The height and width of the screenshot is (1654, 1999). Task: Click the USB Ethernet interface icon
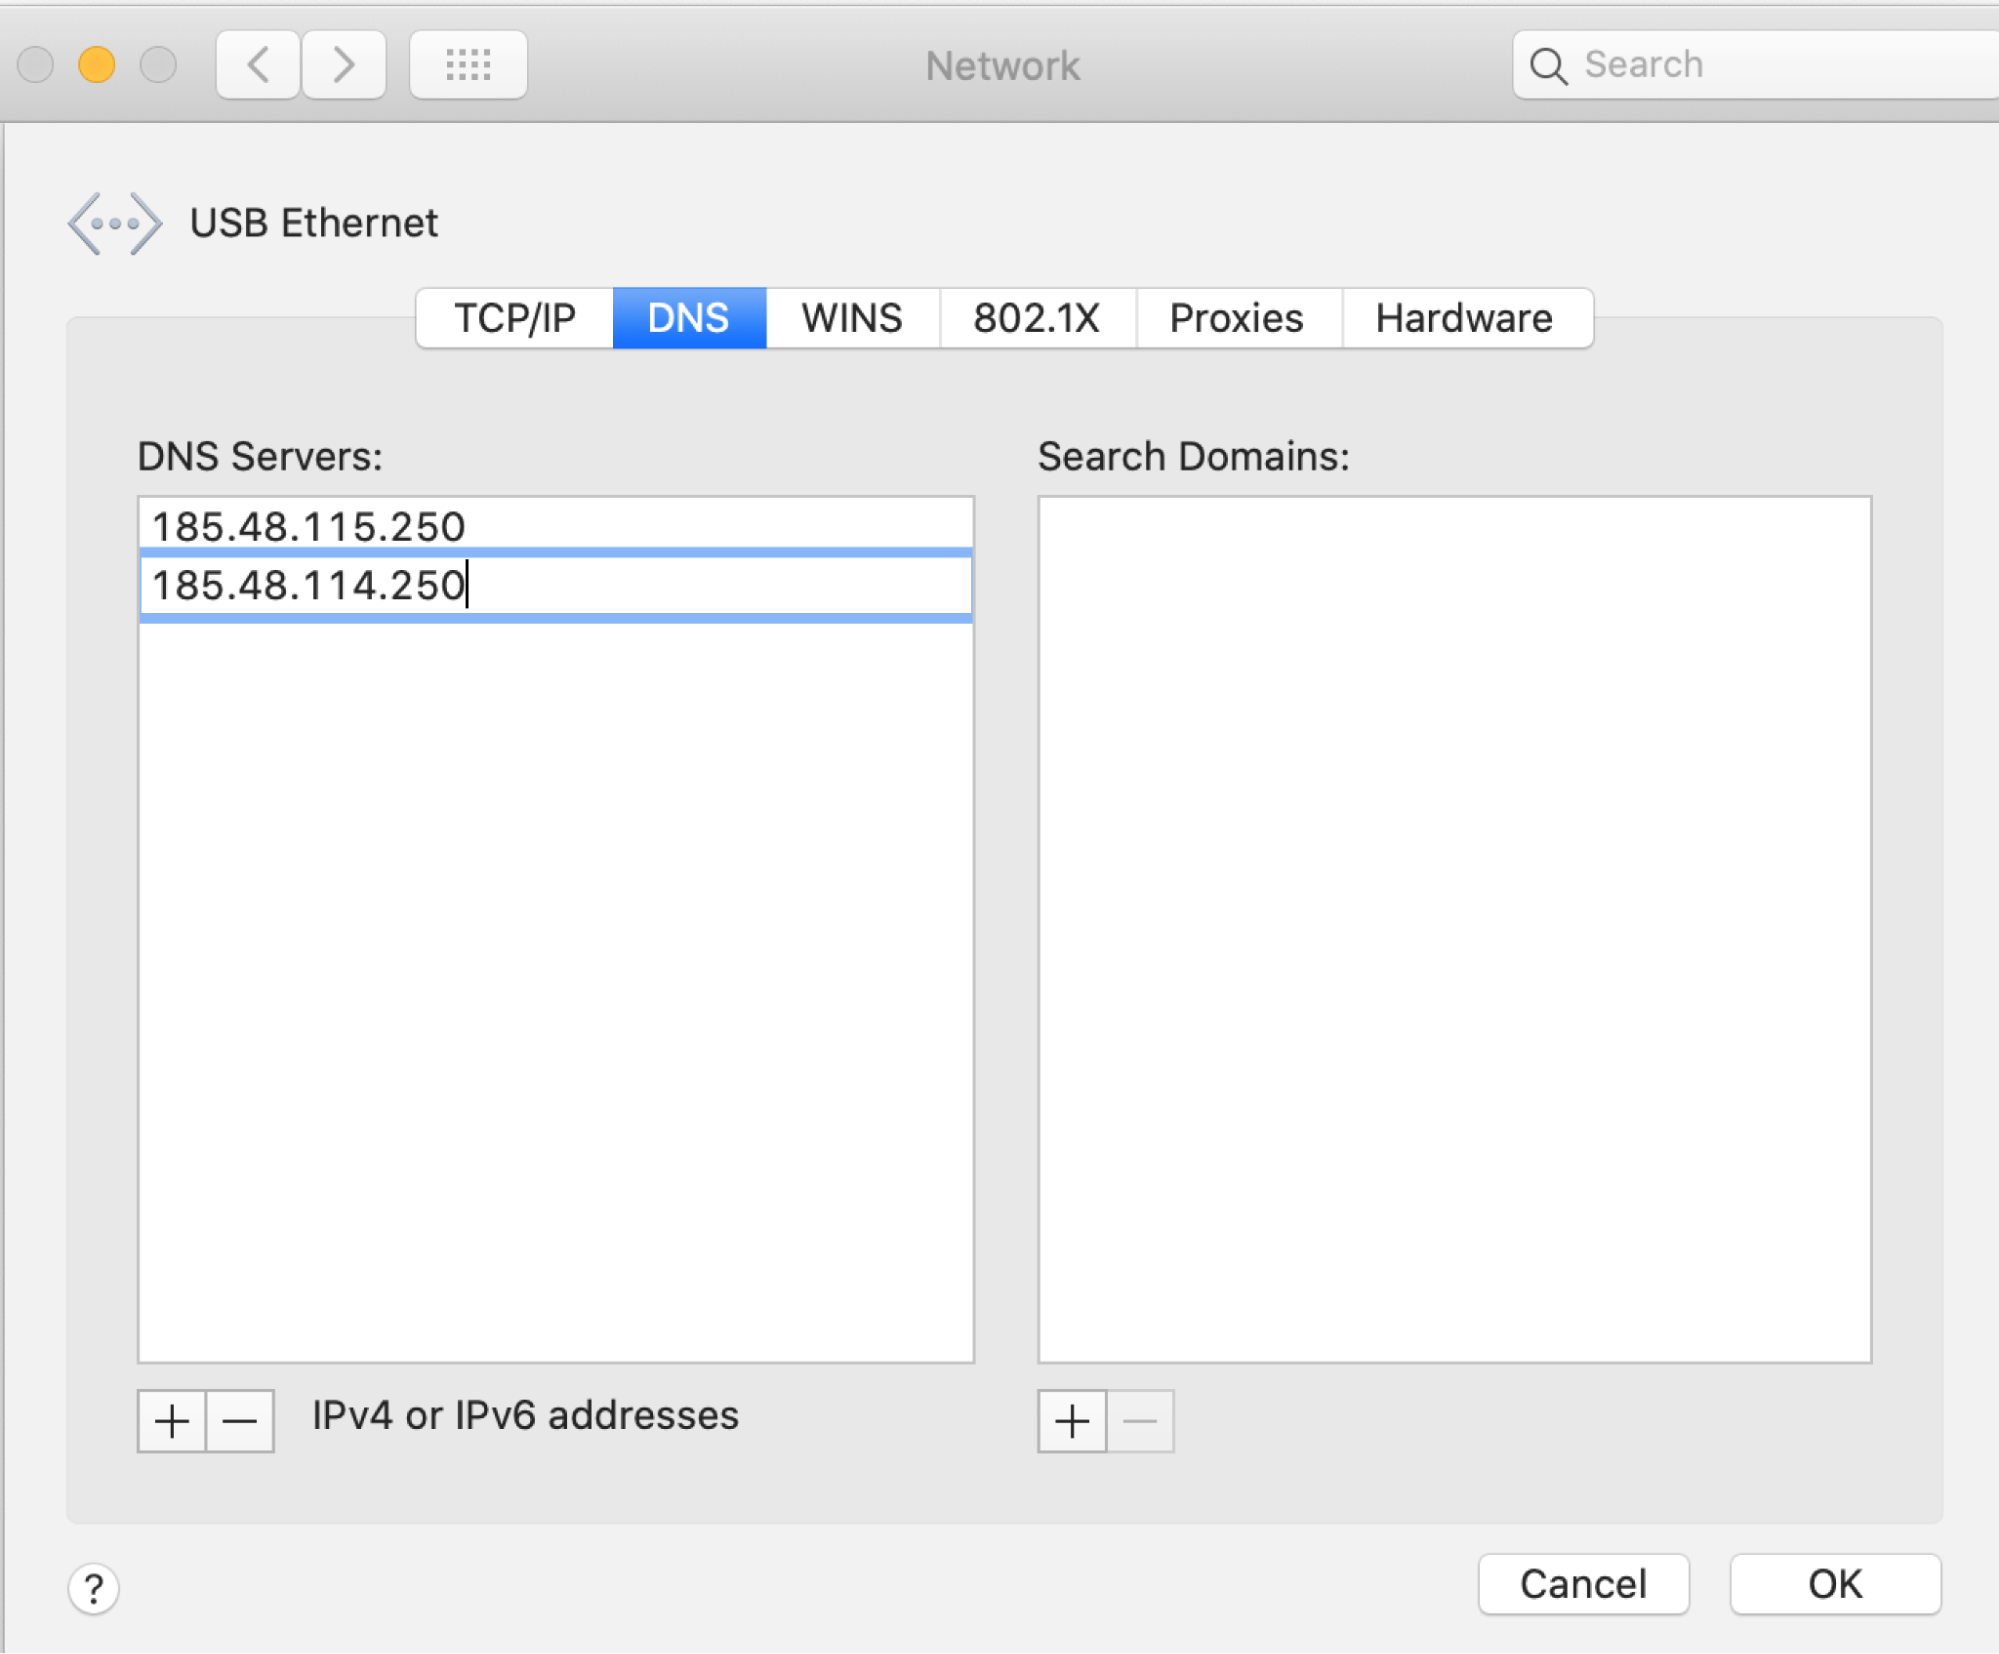click(114, 223)
